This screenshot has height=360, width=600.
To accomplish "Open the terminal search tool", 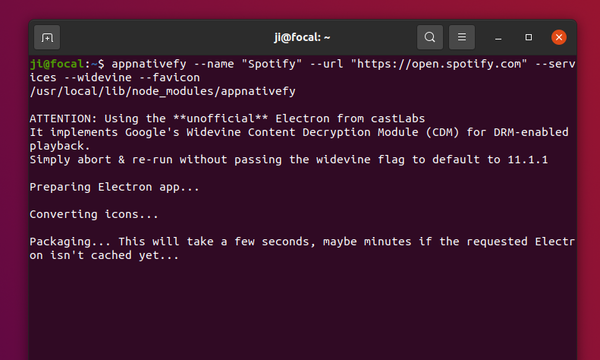I will [430, 37].
